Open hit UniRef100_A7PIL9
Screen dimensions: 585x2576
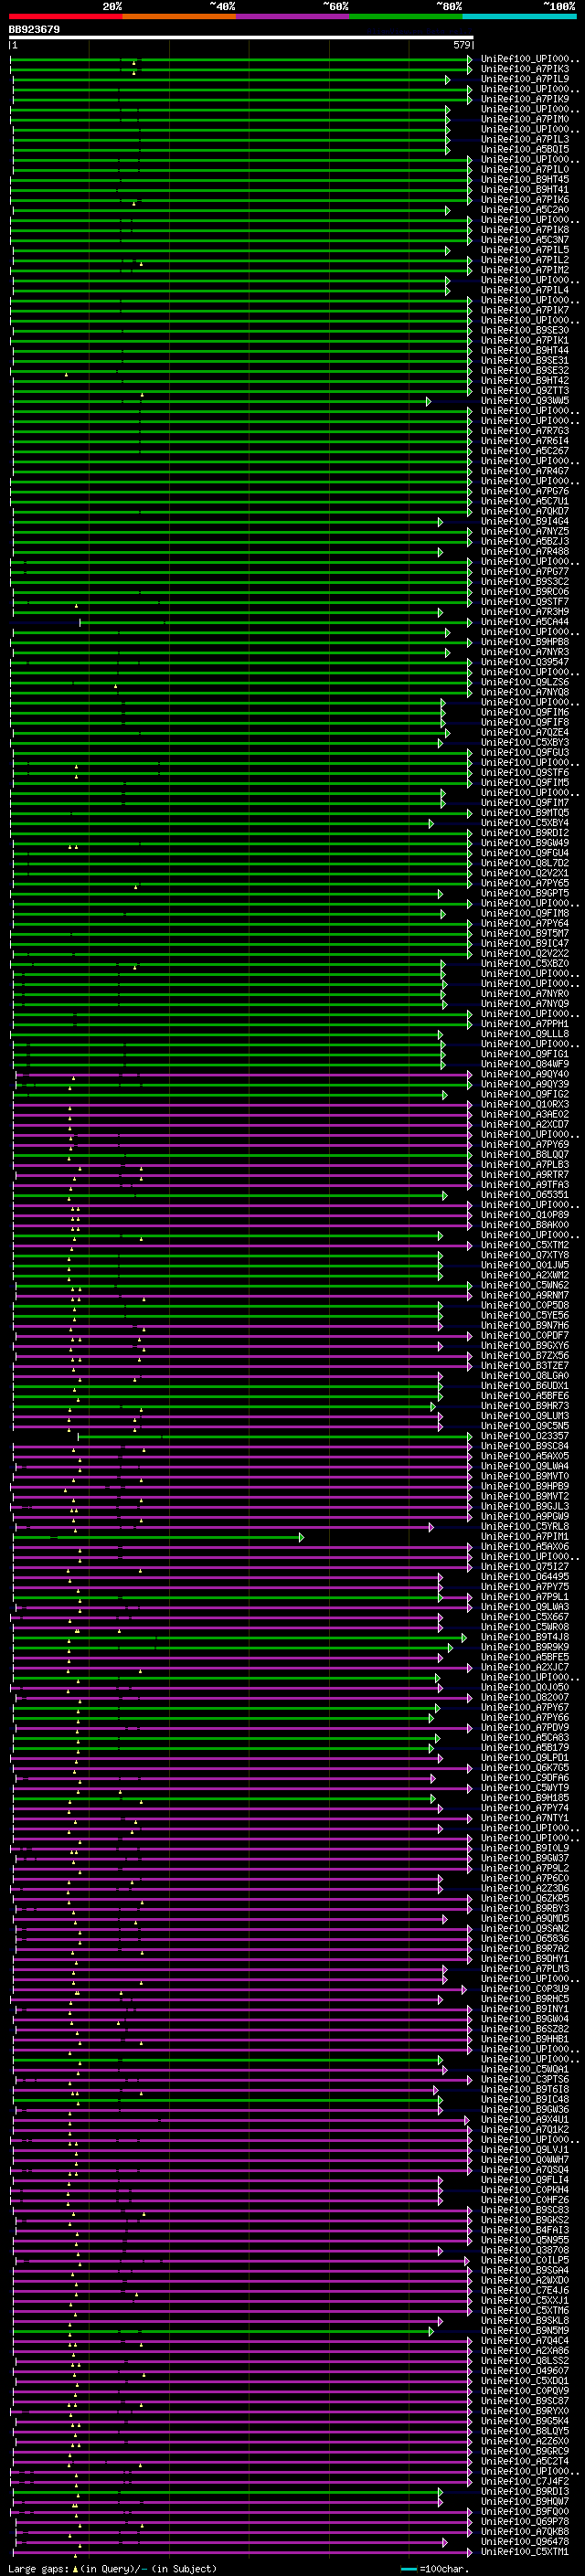[525, 80]
